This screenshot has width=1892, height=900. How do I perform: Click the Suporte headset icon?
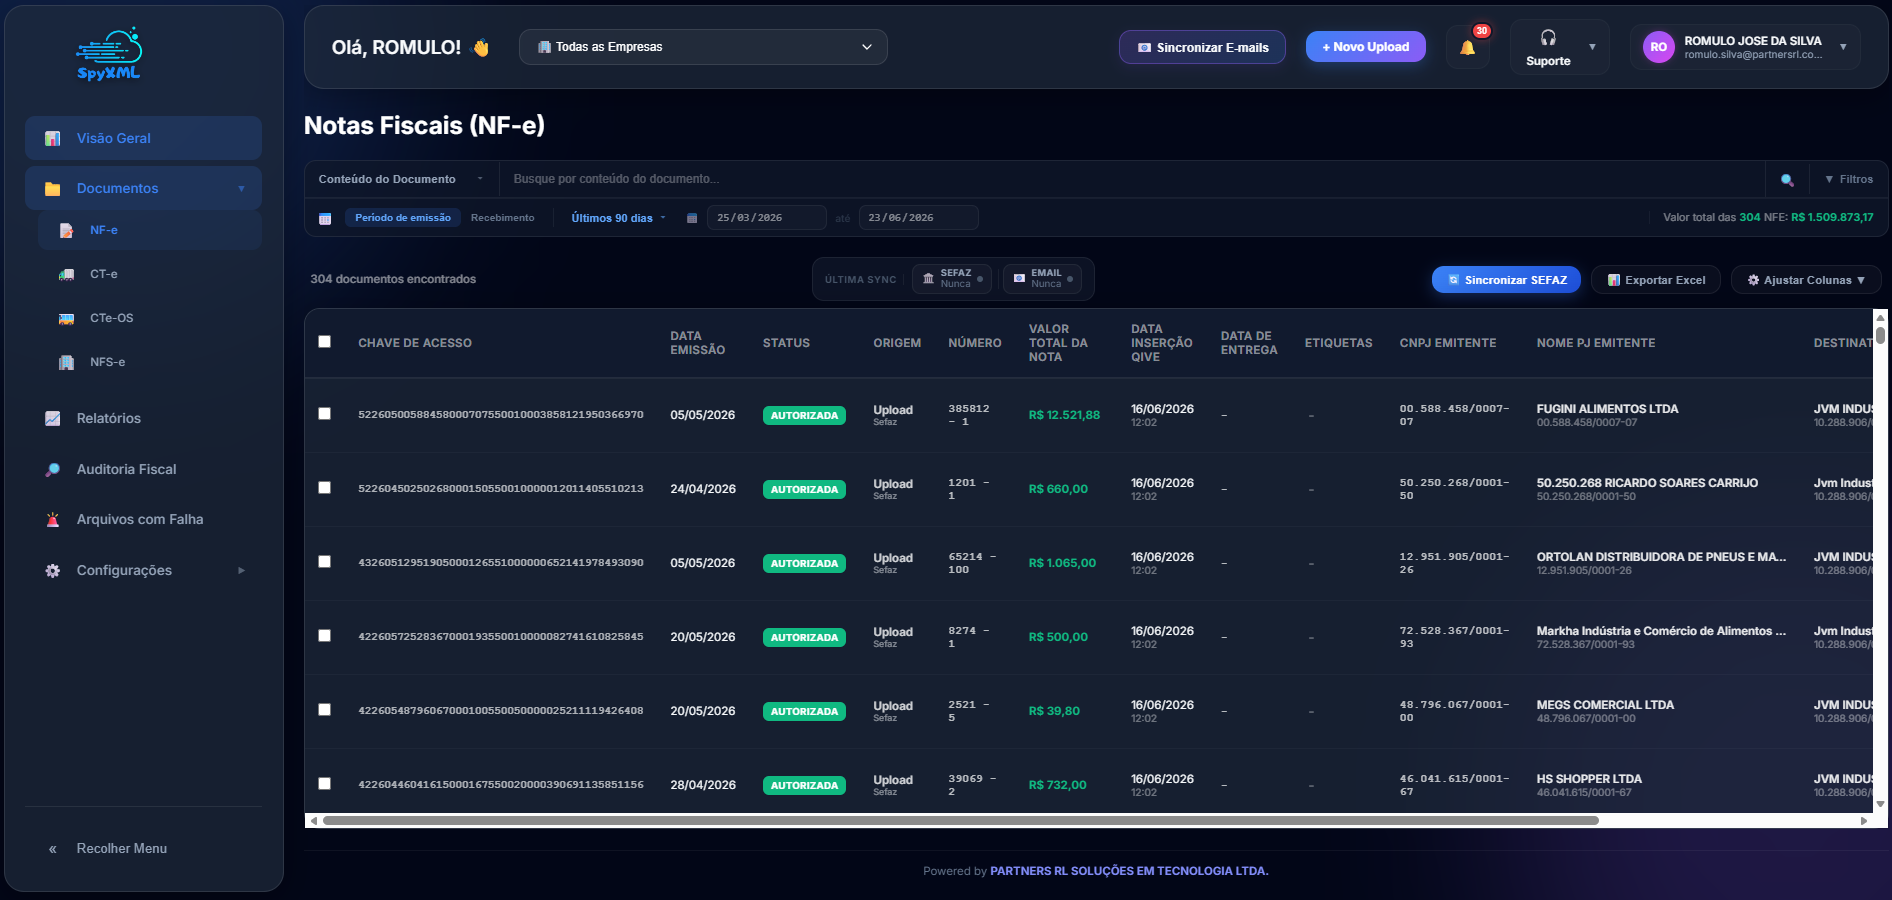1548,38
